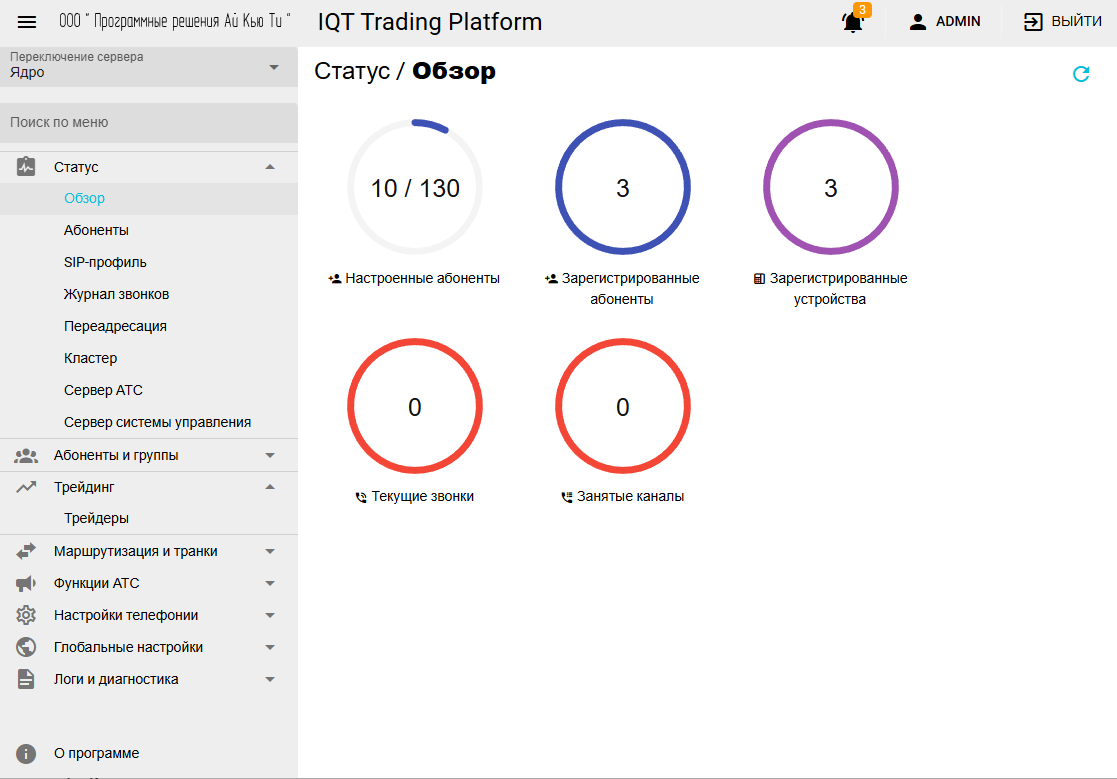Screen dimensions: 1117x779
Task: Click the Поиск по меню search field
Action: pyautogui.click(x=149, y=122)
